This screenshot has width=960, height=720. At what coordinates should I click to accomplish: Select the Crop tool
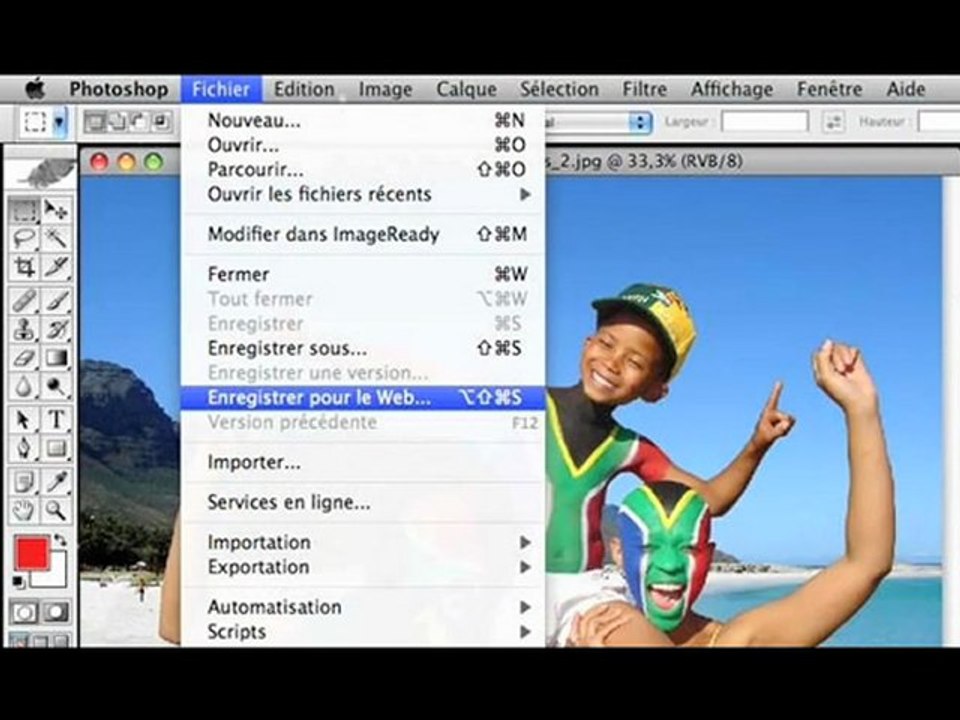(24, 266)
